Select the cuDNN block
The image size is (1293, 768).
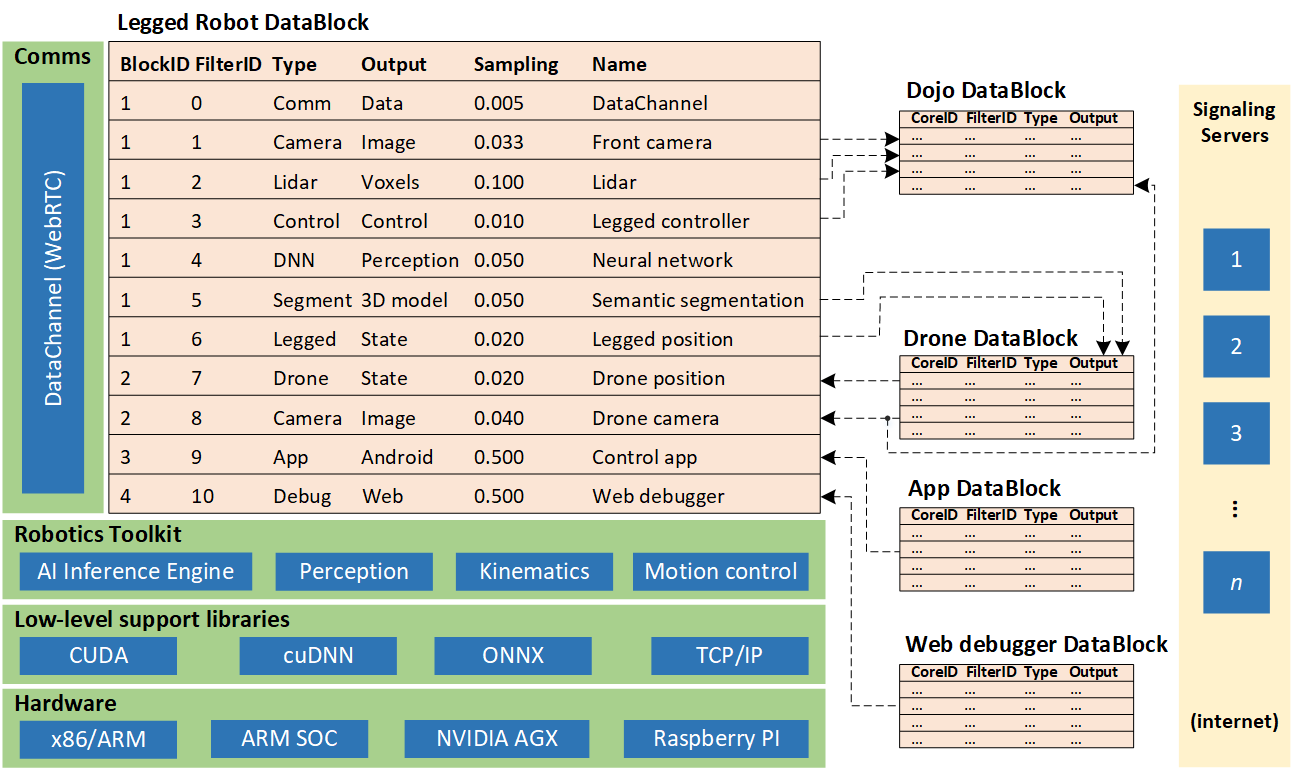click(317, 656)
